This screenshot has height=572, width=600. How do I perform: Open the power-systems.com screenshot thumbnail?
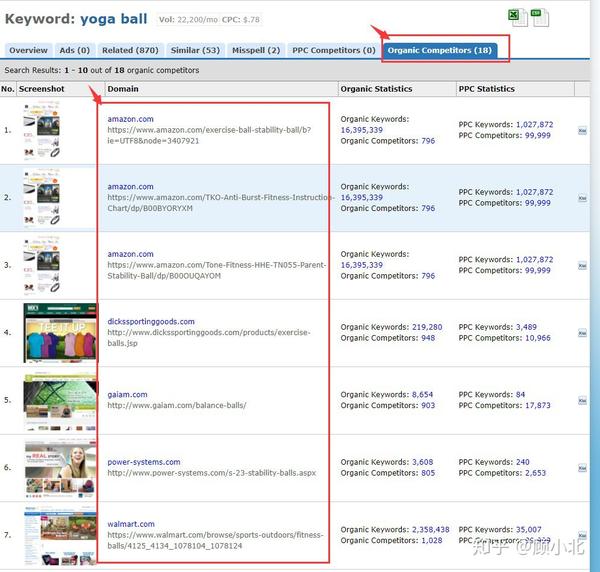coord(60,469)
